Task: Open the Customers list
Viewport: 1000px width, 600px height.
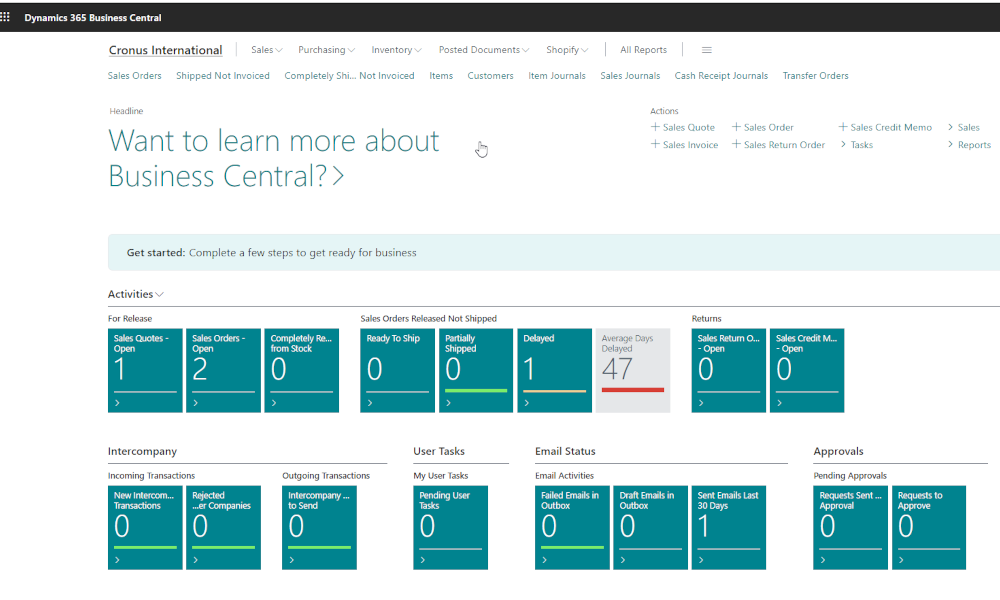Action: [490, 75]
